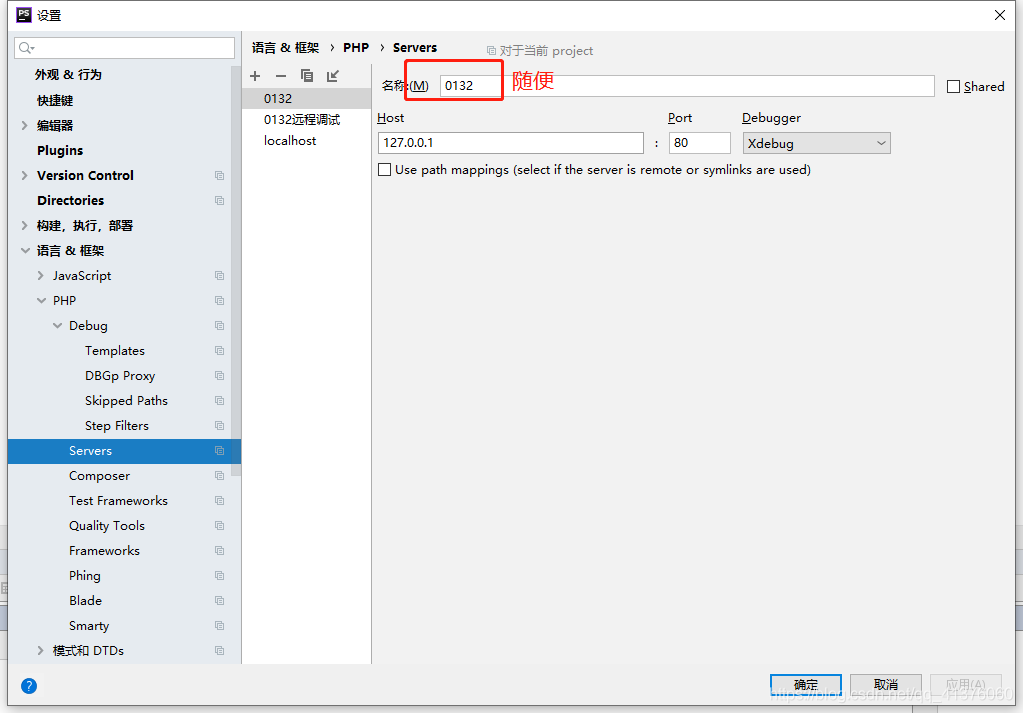
Task: Select server 0132 in the list
Action: click(307, 99)
